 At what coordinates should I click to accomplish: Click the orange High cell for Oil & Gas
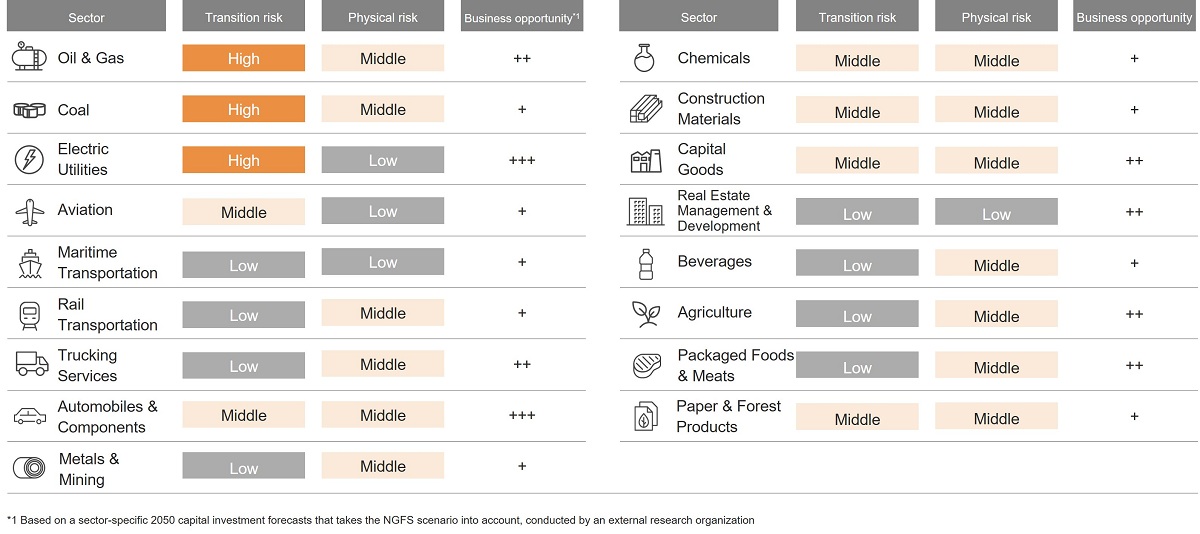pyautogui.click(x=243, y=58)
